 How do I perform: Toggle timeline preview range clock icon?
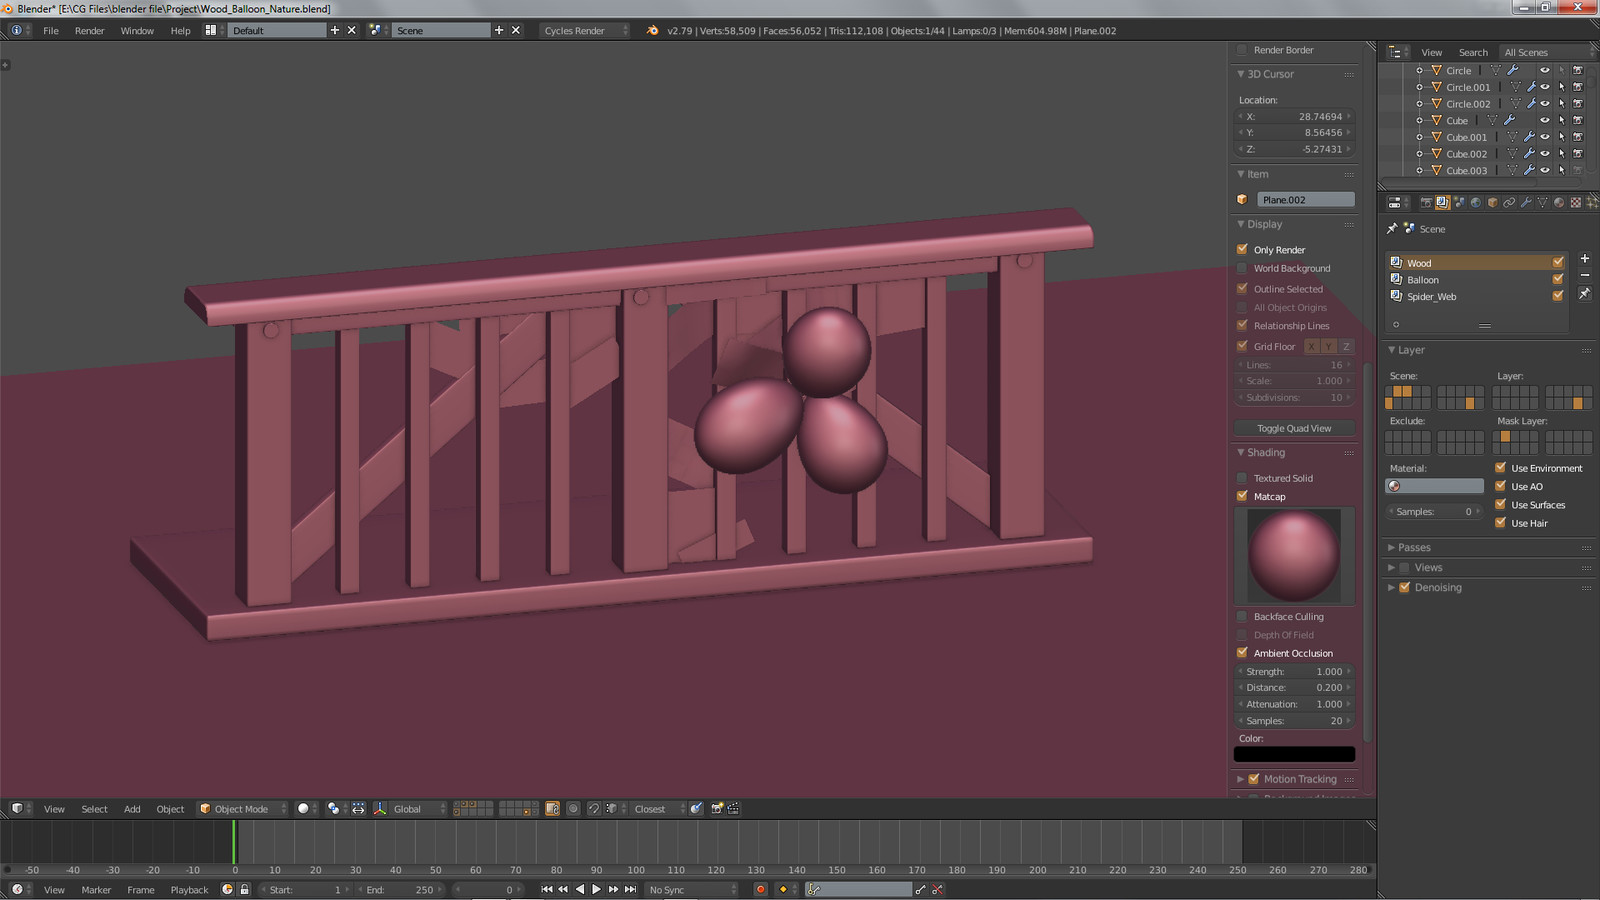(x=227, y=889)
